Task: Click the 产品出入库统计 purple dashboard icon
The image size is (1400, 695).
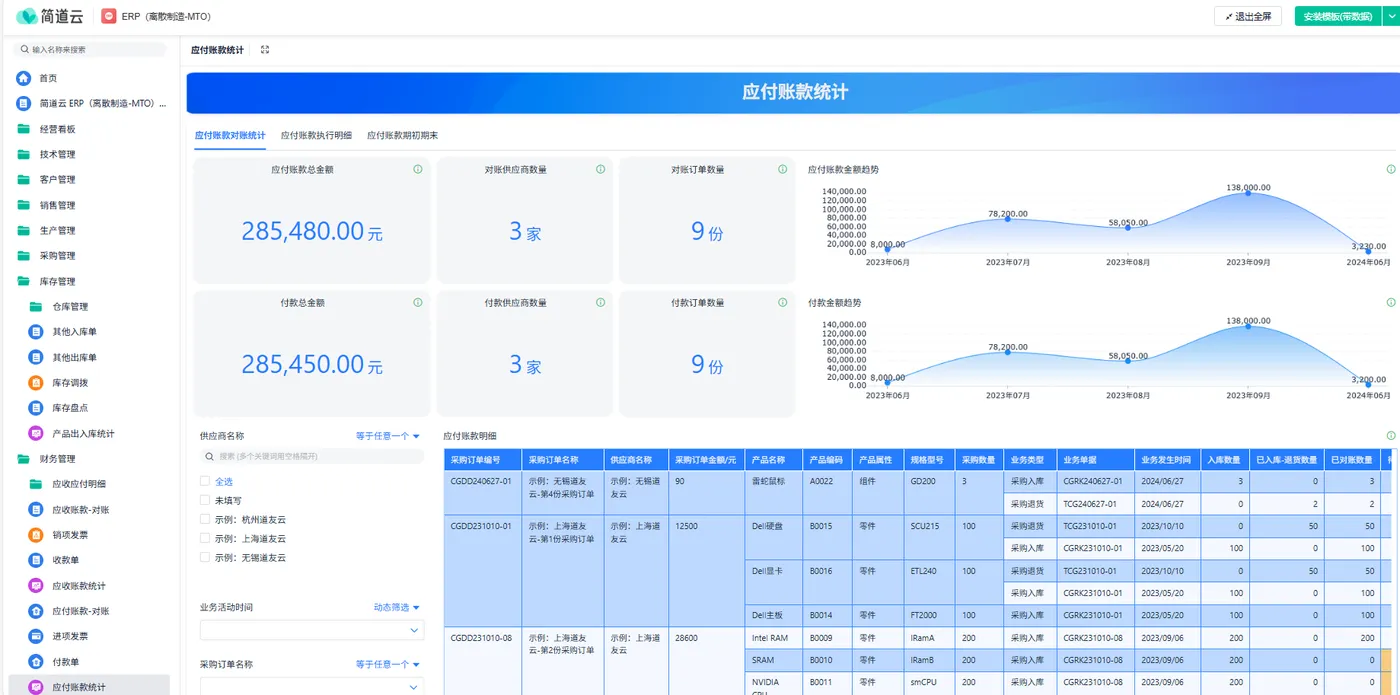Action: [36, 434]
